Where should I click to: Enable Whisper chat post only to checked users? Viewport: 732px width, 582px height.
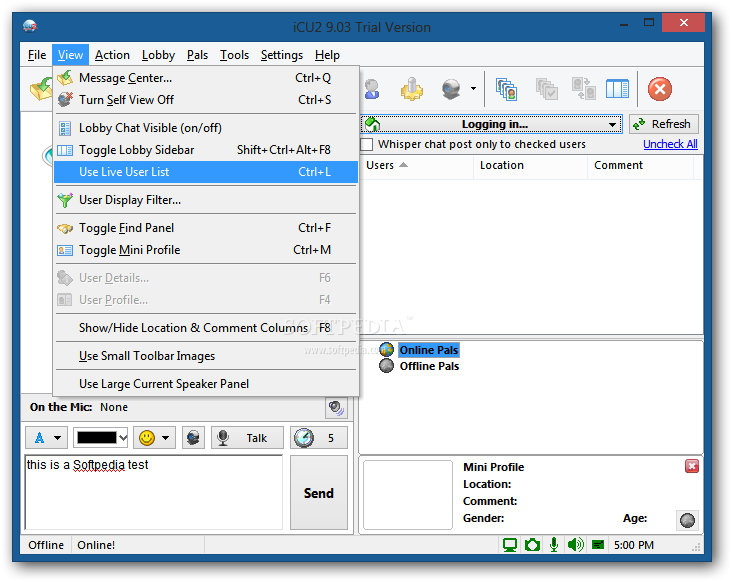pyautogui.click(x=367, y=144)
